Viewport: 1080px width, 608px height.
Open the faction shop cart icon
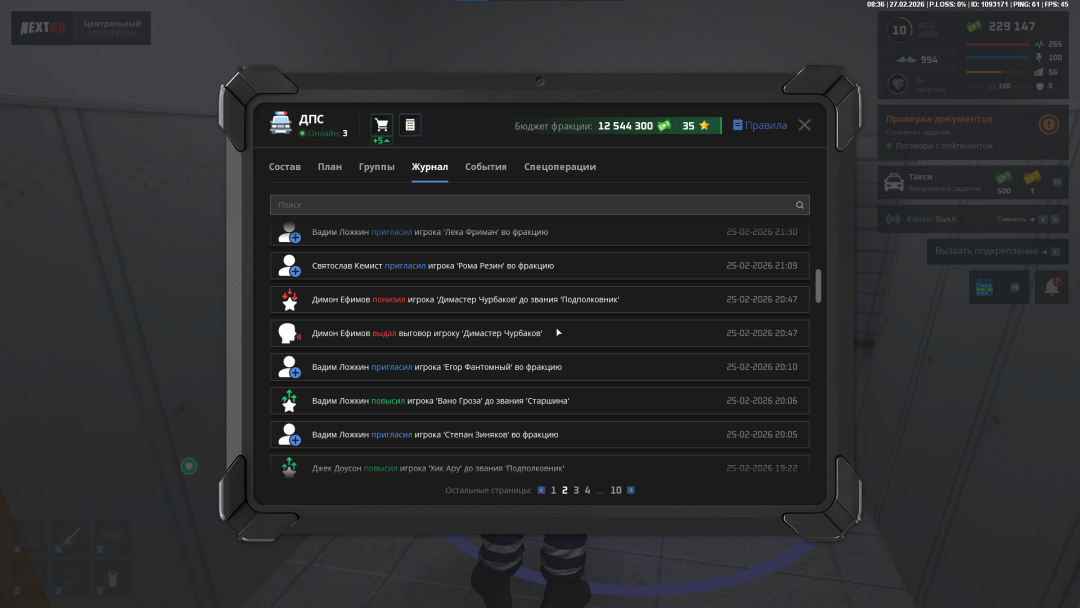tap(381, 125)
